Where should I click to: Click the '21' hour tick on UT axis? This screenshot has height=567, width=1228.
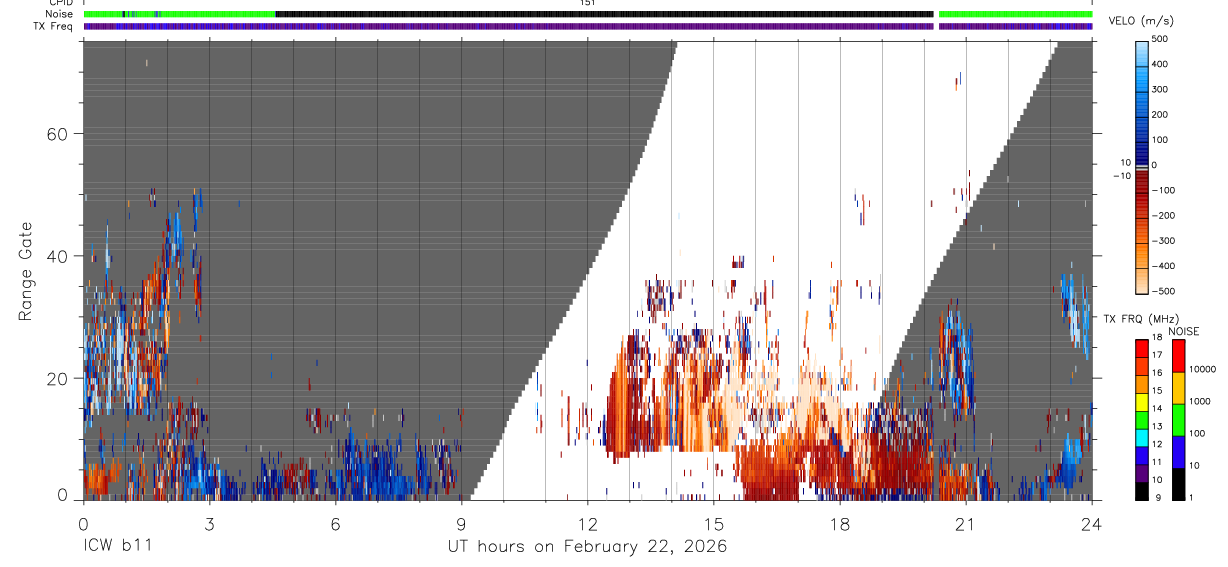tap(965, 522)
